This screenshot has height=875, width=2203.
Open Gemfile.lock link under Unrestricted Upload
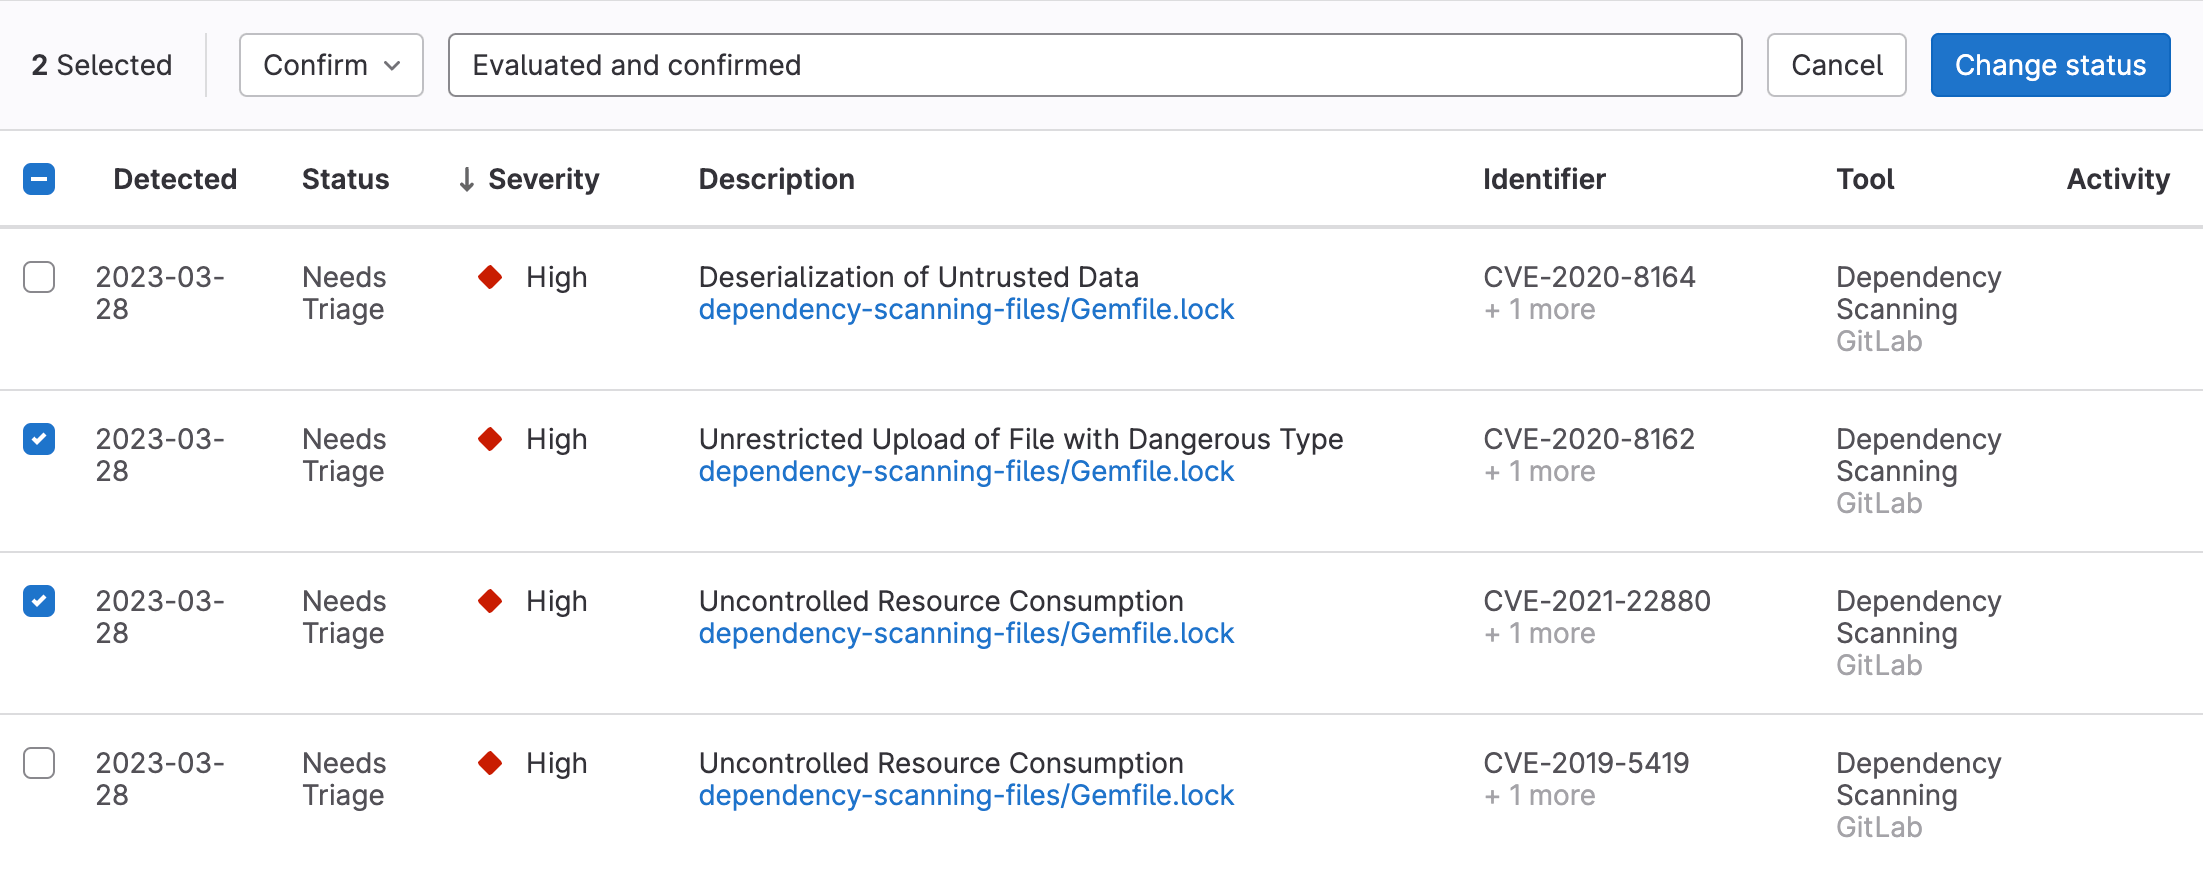966,472
